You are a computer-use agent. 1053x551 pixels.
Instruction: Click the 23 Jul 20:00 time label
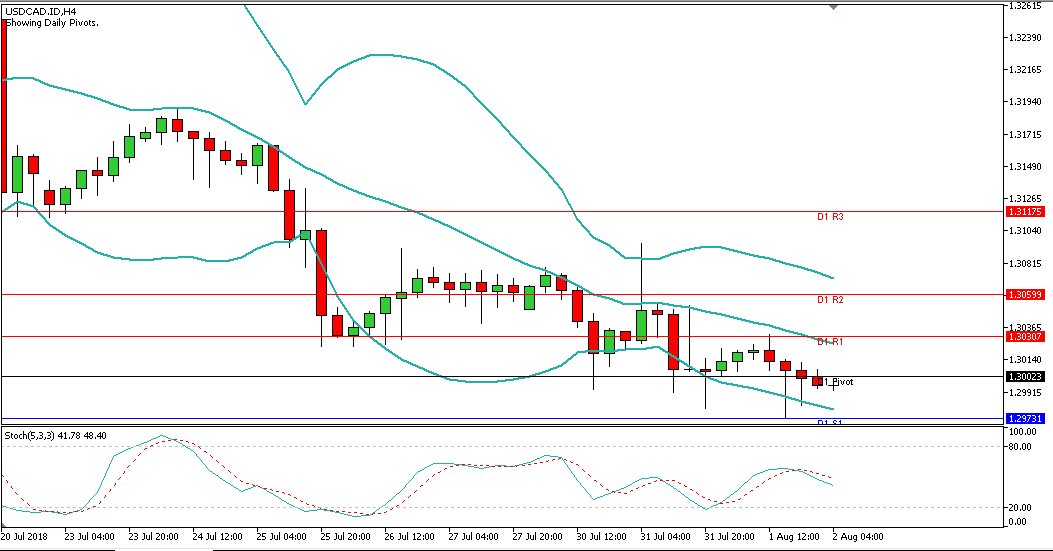153,536
